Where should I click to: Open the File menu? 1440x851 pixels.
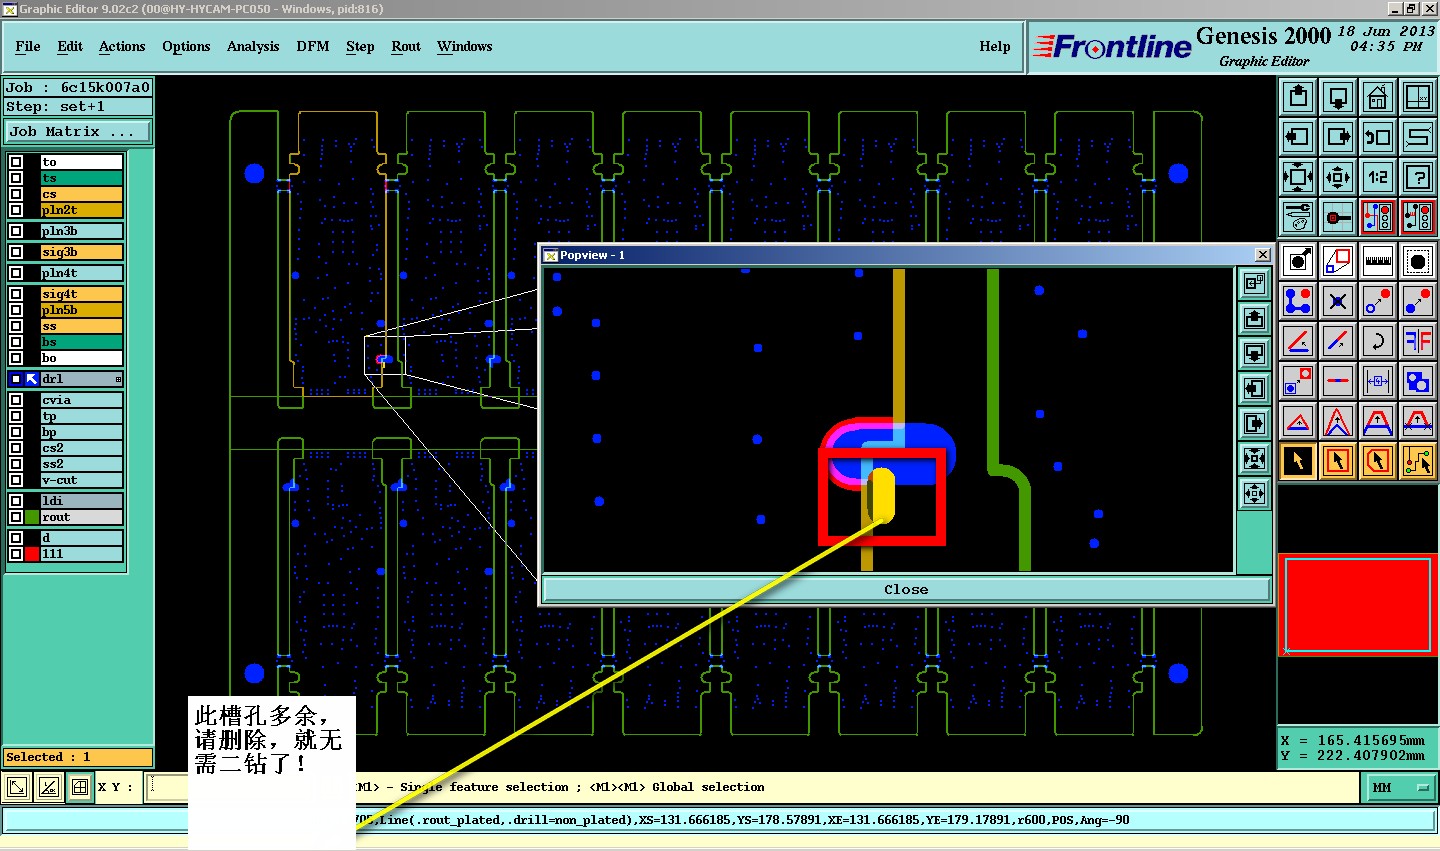click(28, 46)
